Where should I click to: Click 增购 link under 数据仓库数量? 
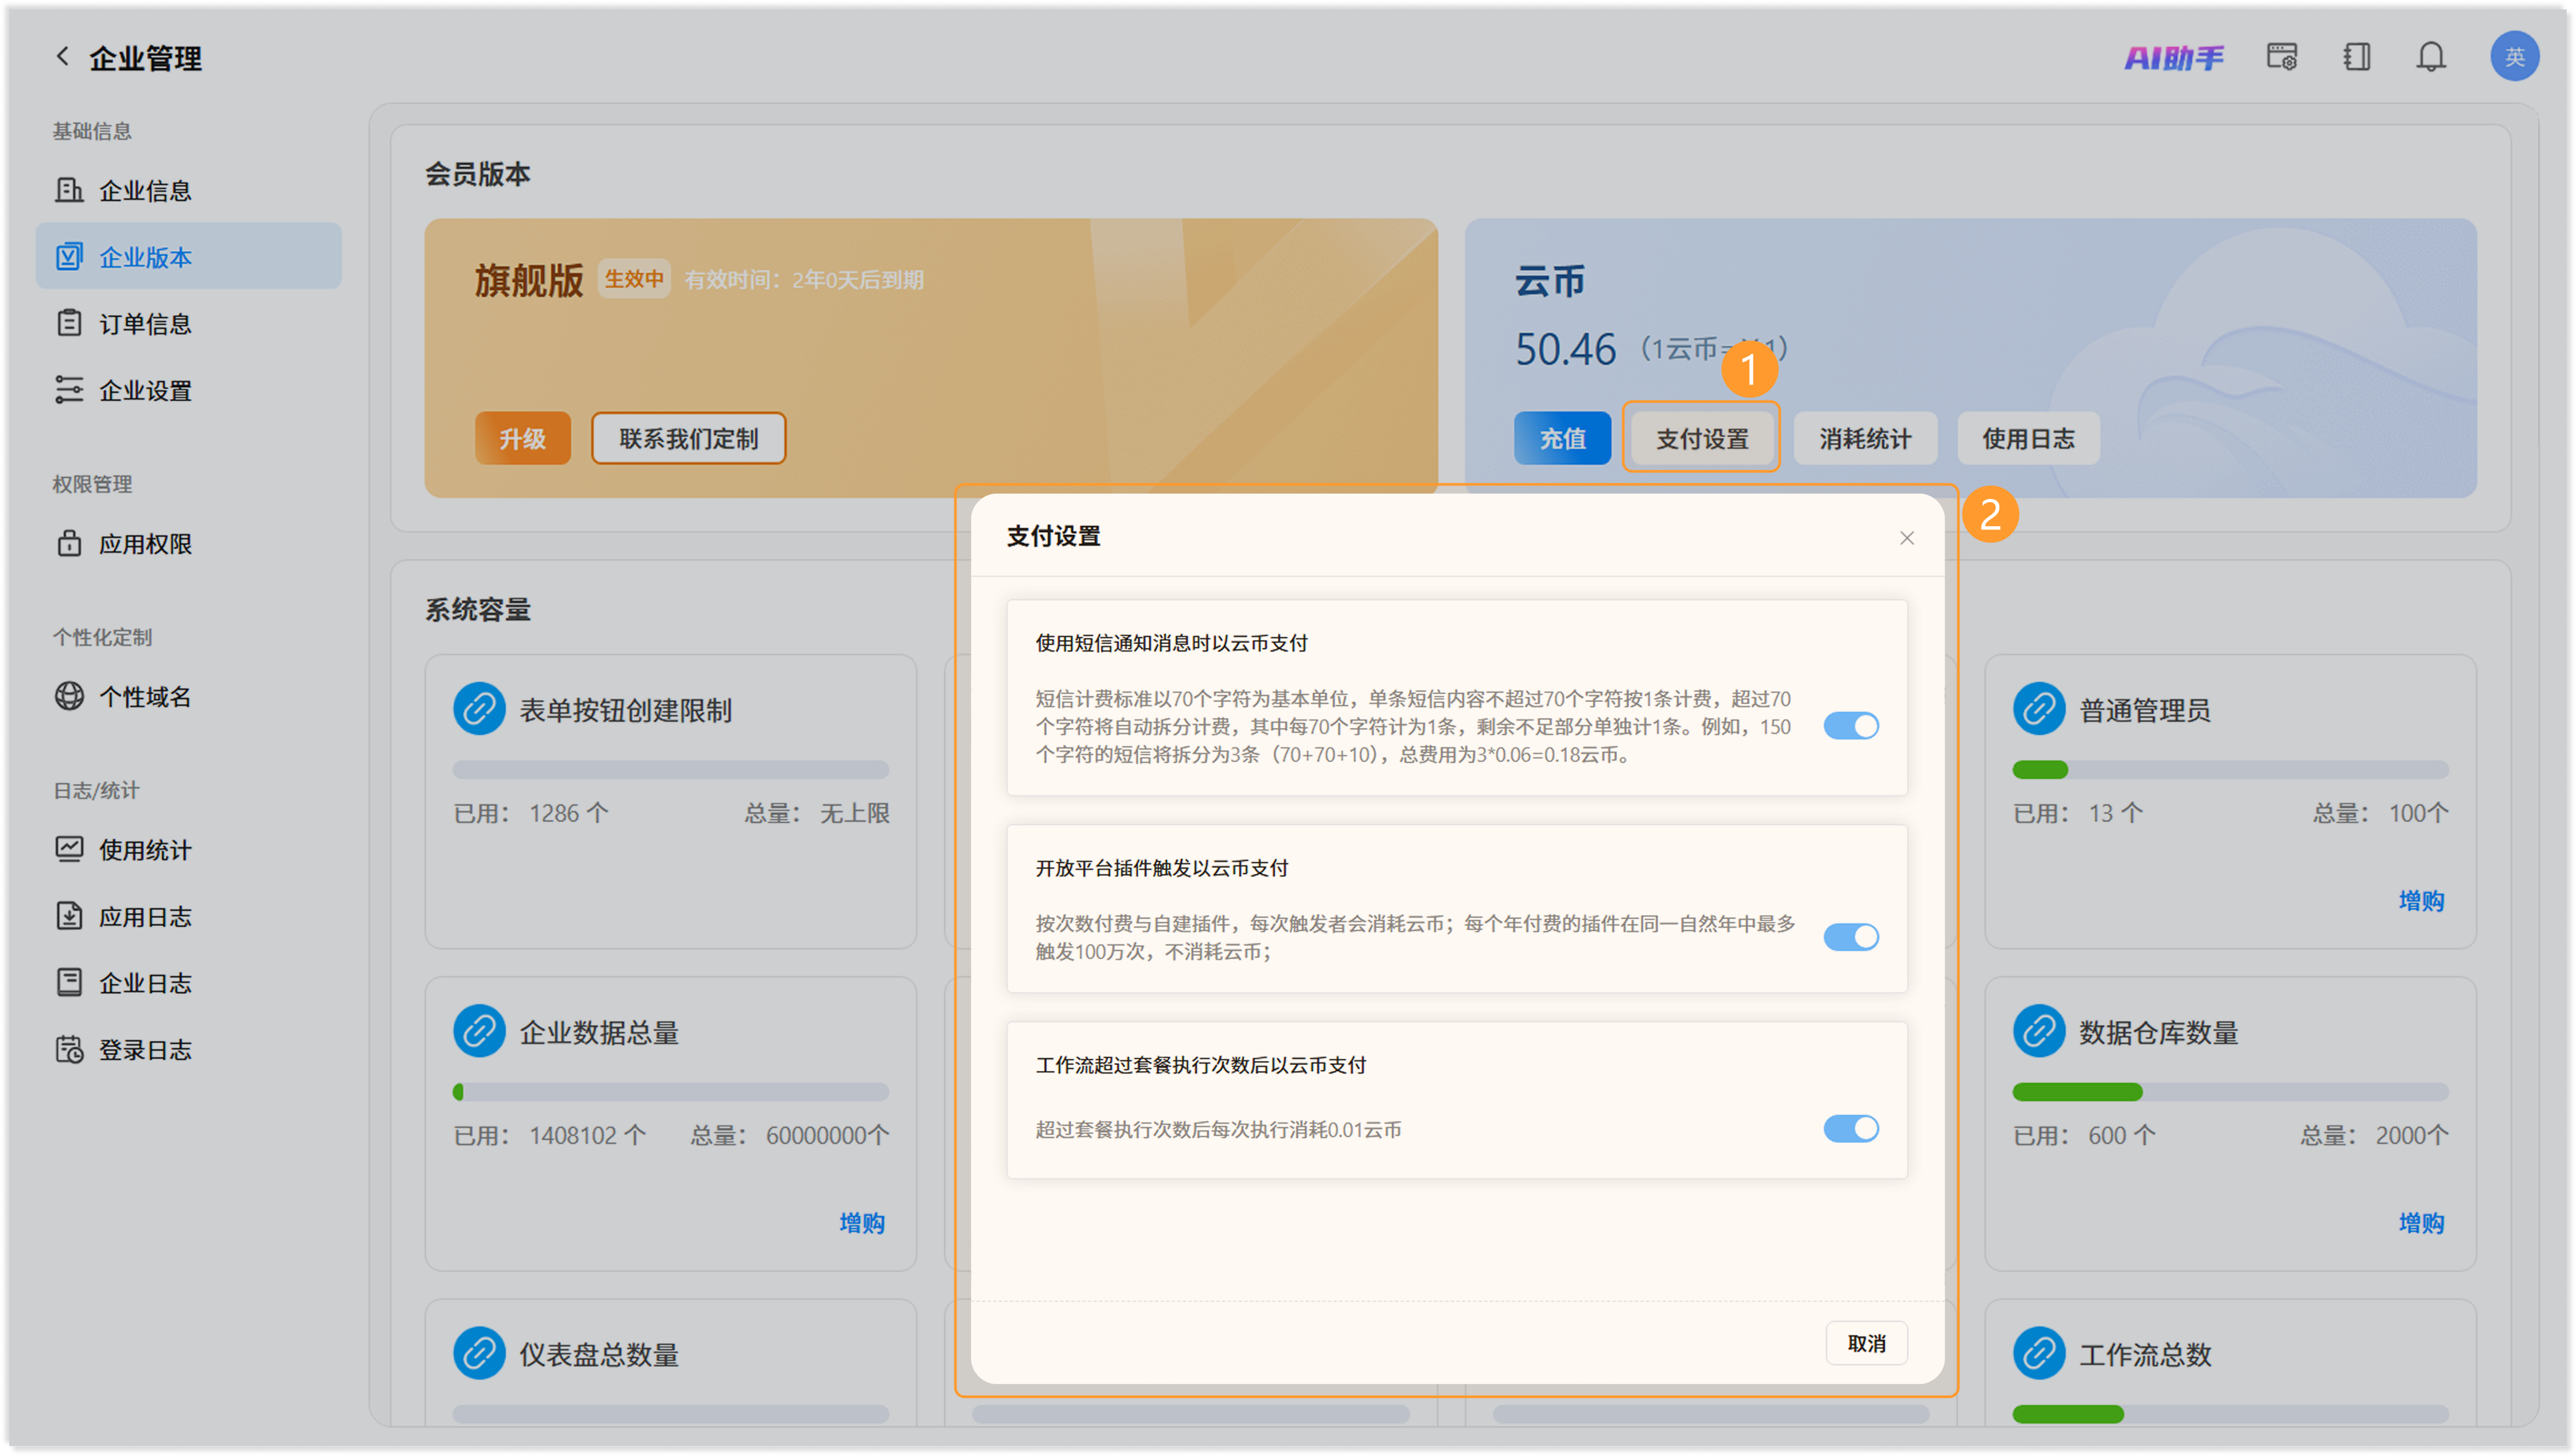coord(2421,1222)
